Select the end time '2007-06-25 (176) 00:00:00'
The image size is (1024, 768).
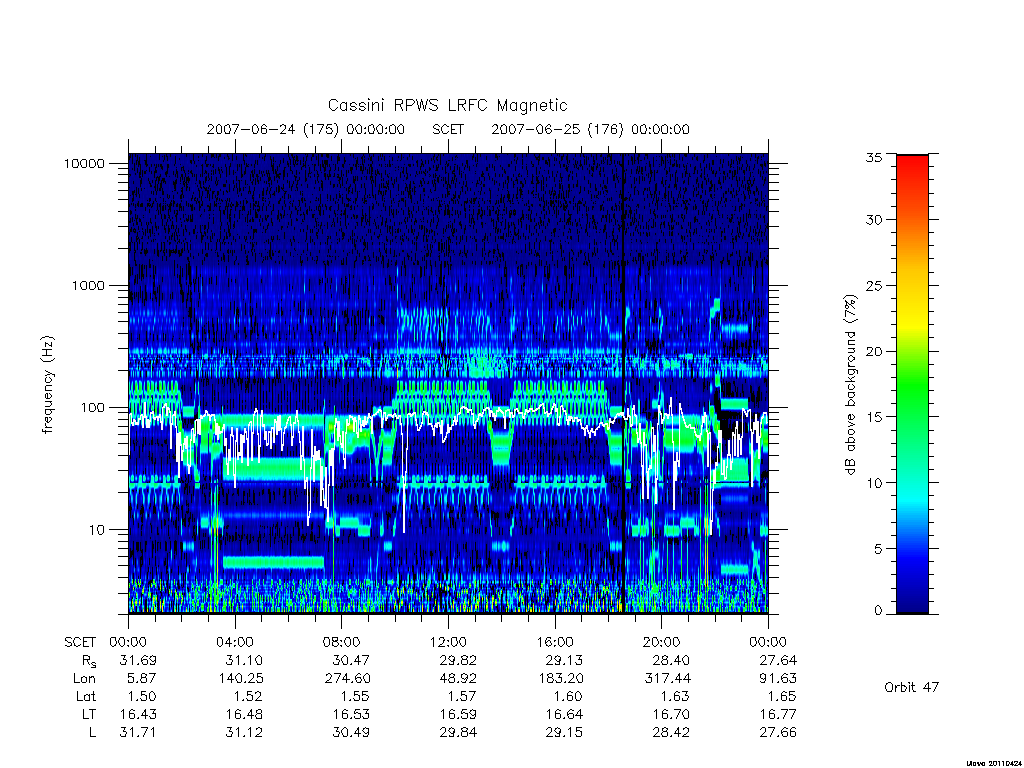coord(590,129)
